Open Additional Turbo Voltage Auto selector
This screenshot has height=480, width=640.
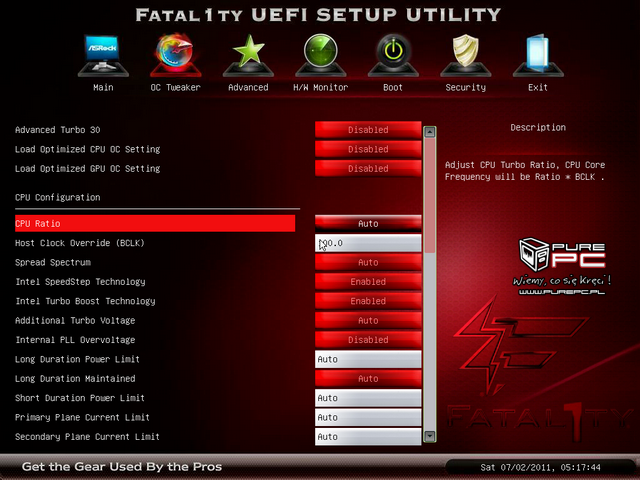[x=368, y=320]
